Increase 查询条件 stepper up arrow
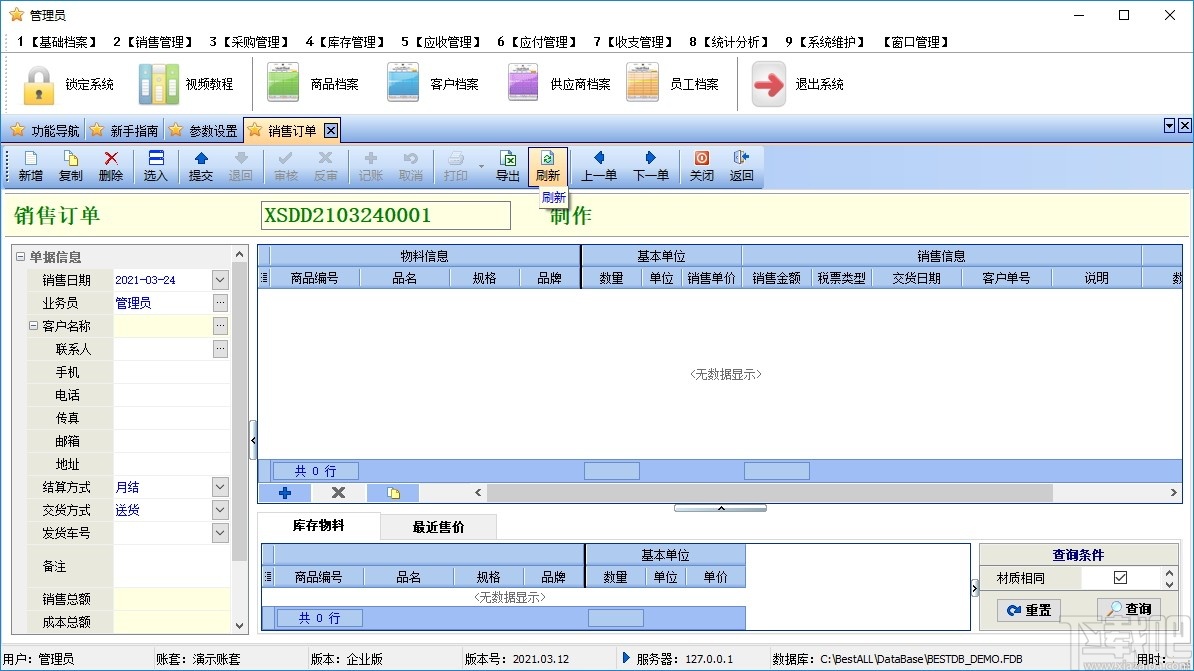The height and width of the screenshot is (671, 1194). (1170, 573)
